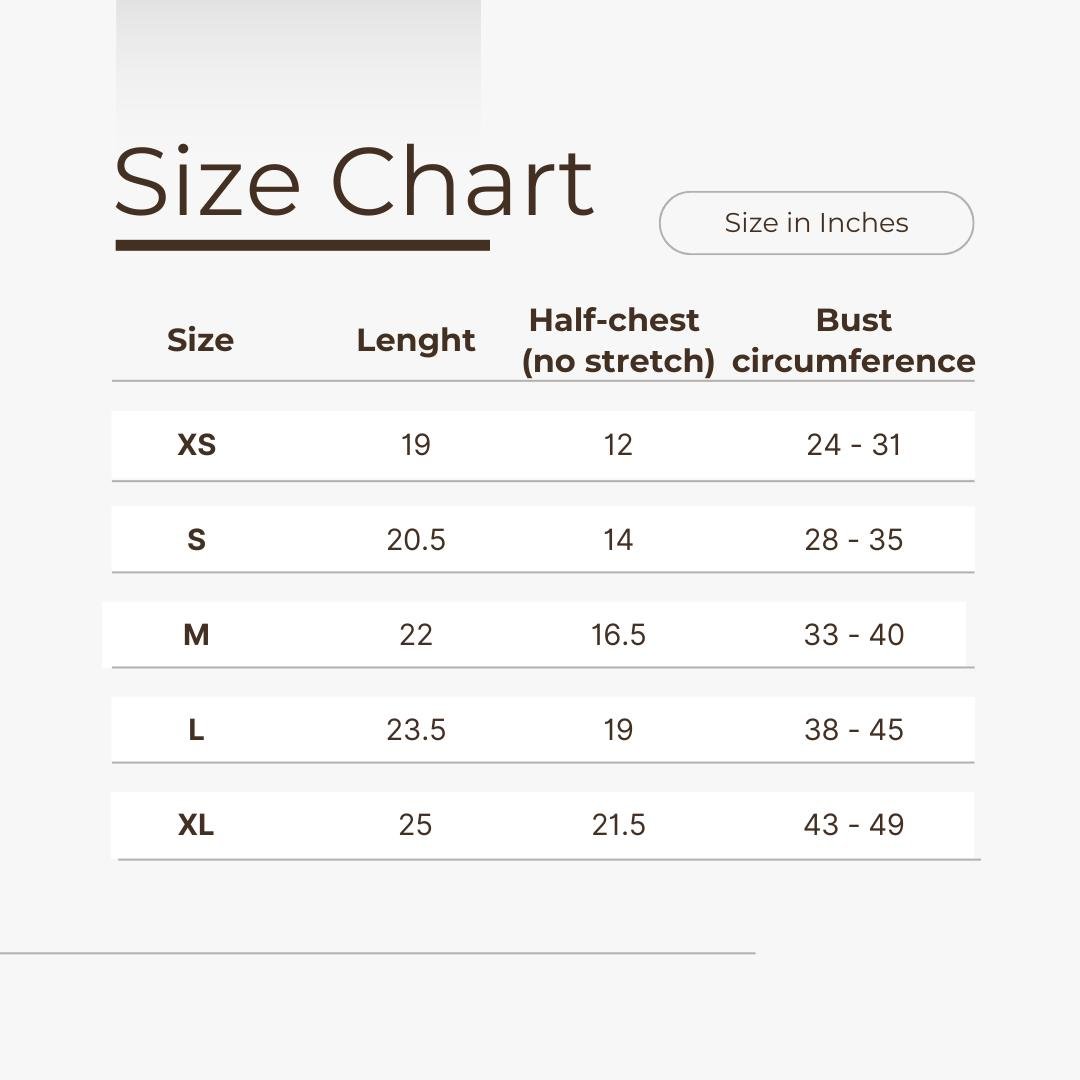Image resolution: width=1080 pixels, height=1080 pixels.
Task: Select the Lenght column header
Action: [x=416, y=341]
